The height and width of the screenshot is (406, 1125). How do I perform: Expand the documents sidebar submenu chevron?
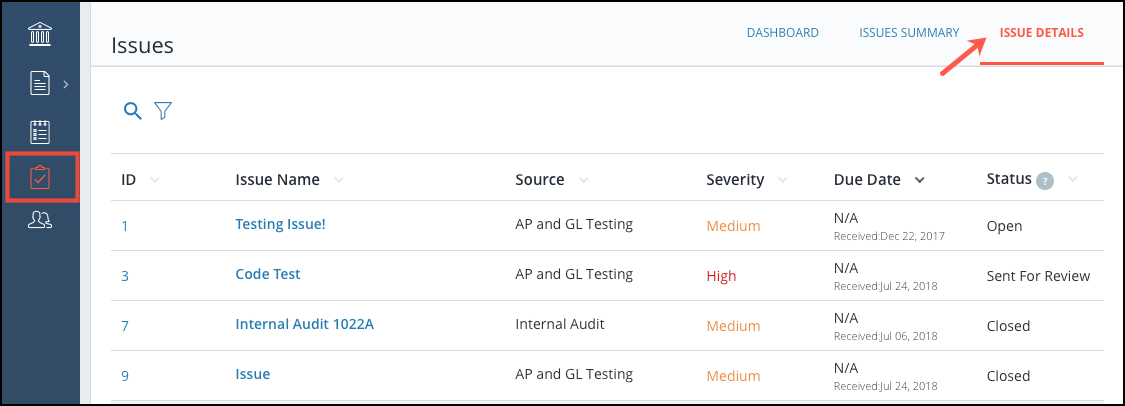pyautogui.click(x=65, y=84)
